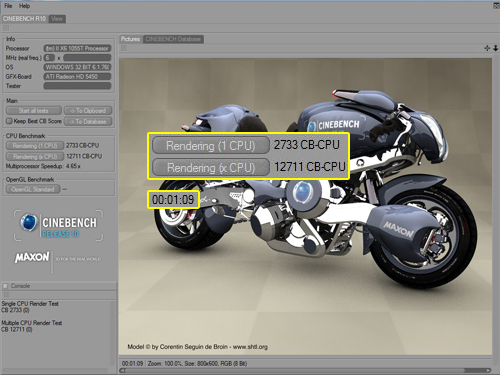Click "Single CPU Render Test" console line
The image size is (500, 375).
point(30,304)
